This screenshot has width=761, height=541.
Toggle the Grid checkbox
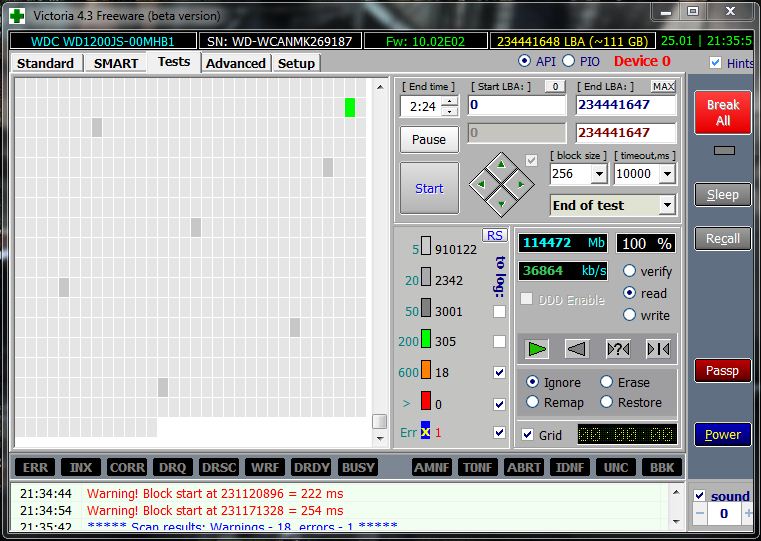pyautogui.click(x=528, y=435)
